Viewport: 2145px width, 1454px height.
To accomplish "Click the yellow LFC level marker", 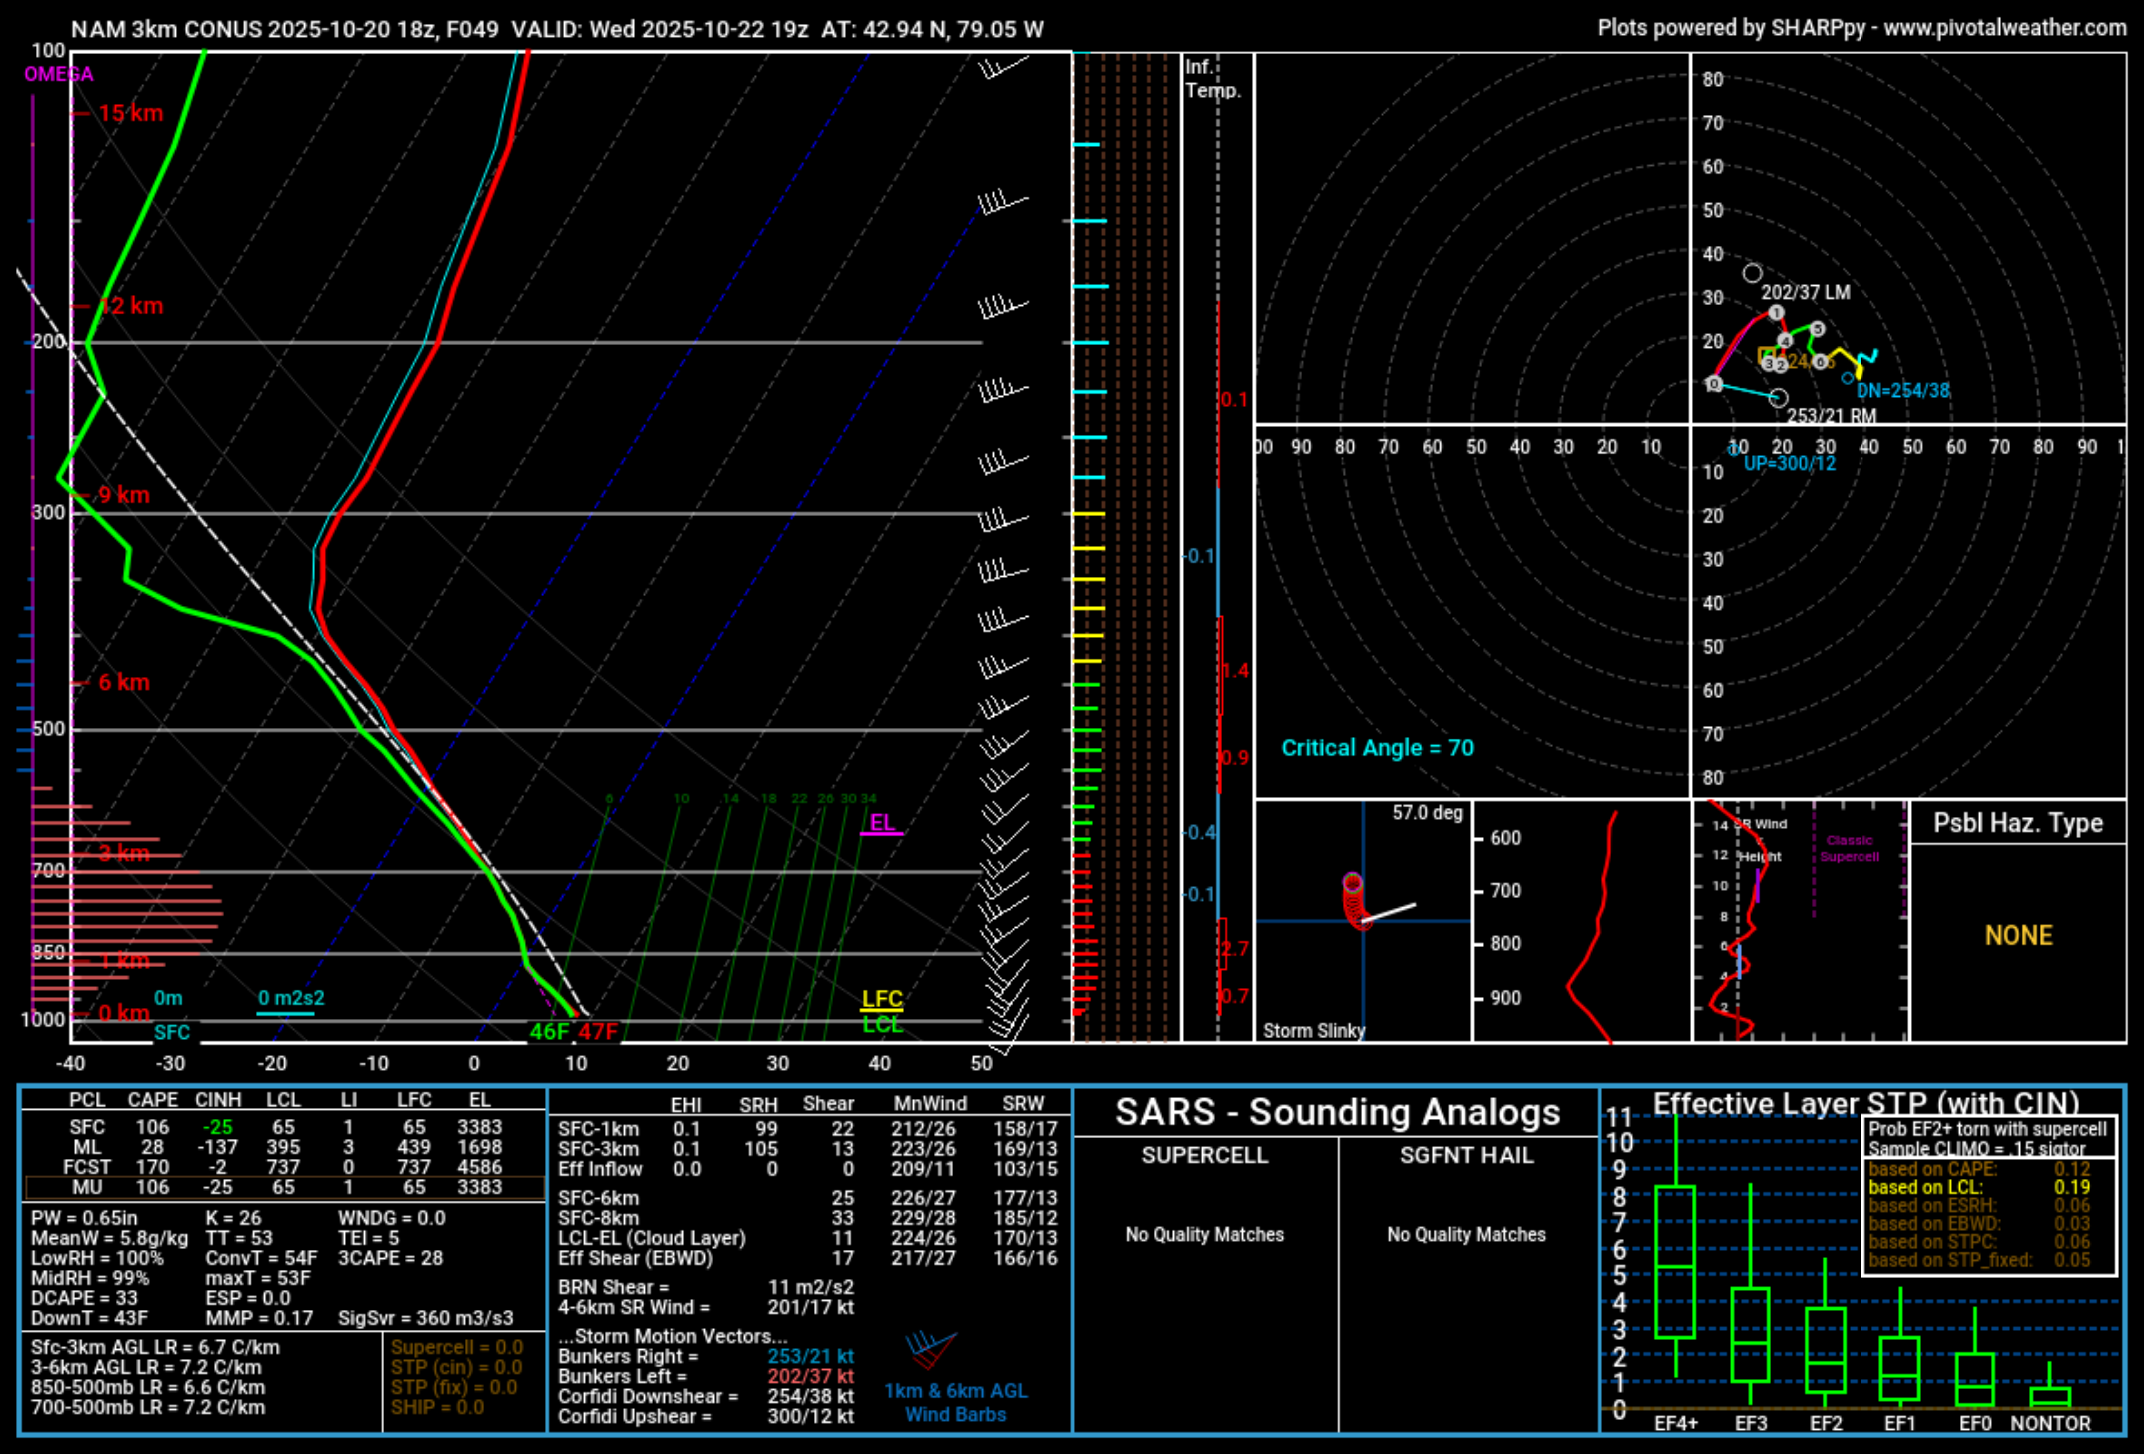I will click(882, 999).
